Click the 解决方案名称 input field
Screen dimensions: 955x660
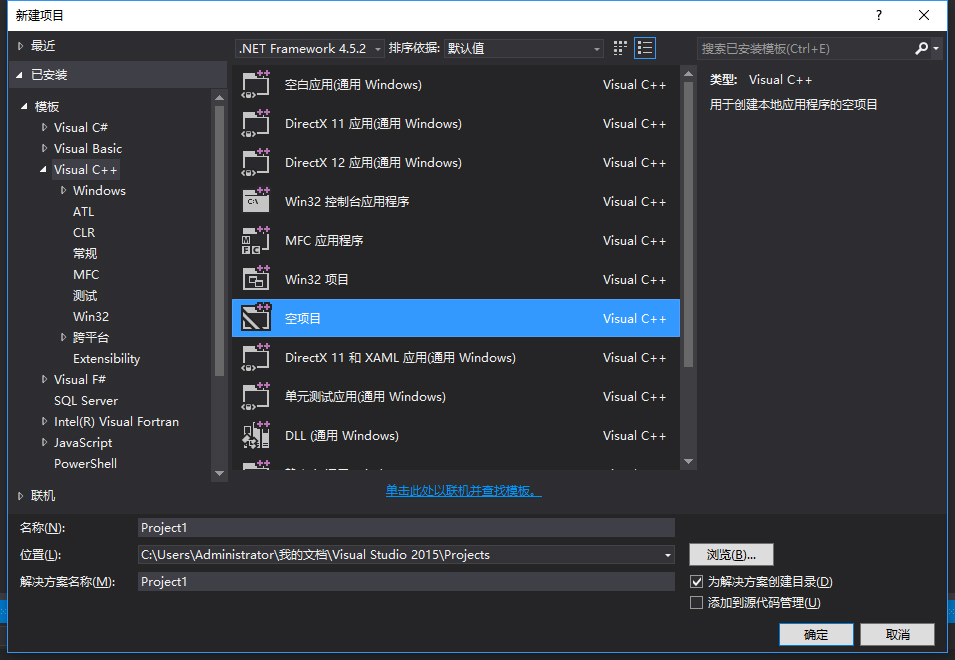(406, 581)
